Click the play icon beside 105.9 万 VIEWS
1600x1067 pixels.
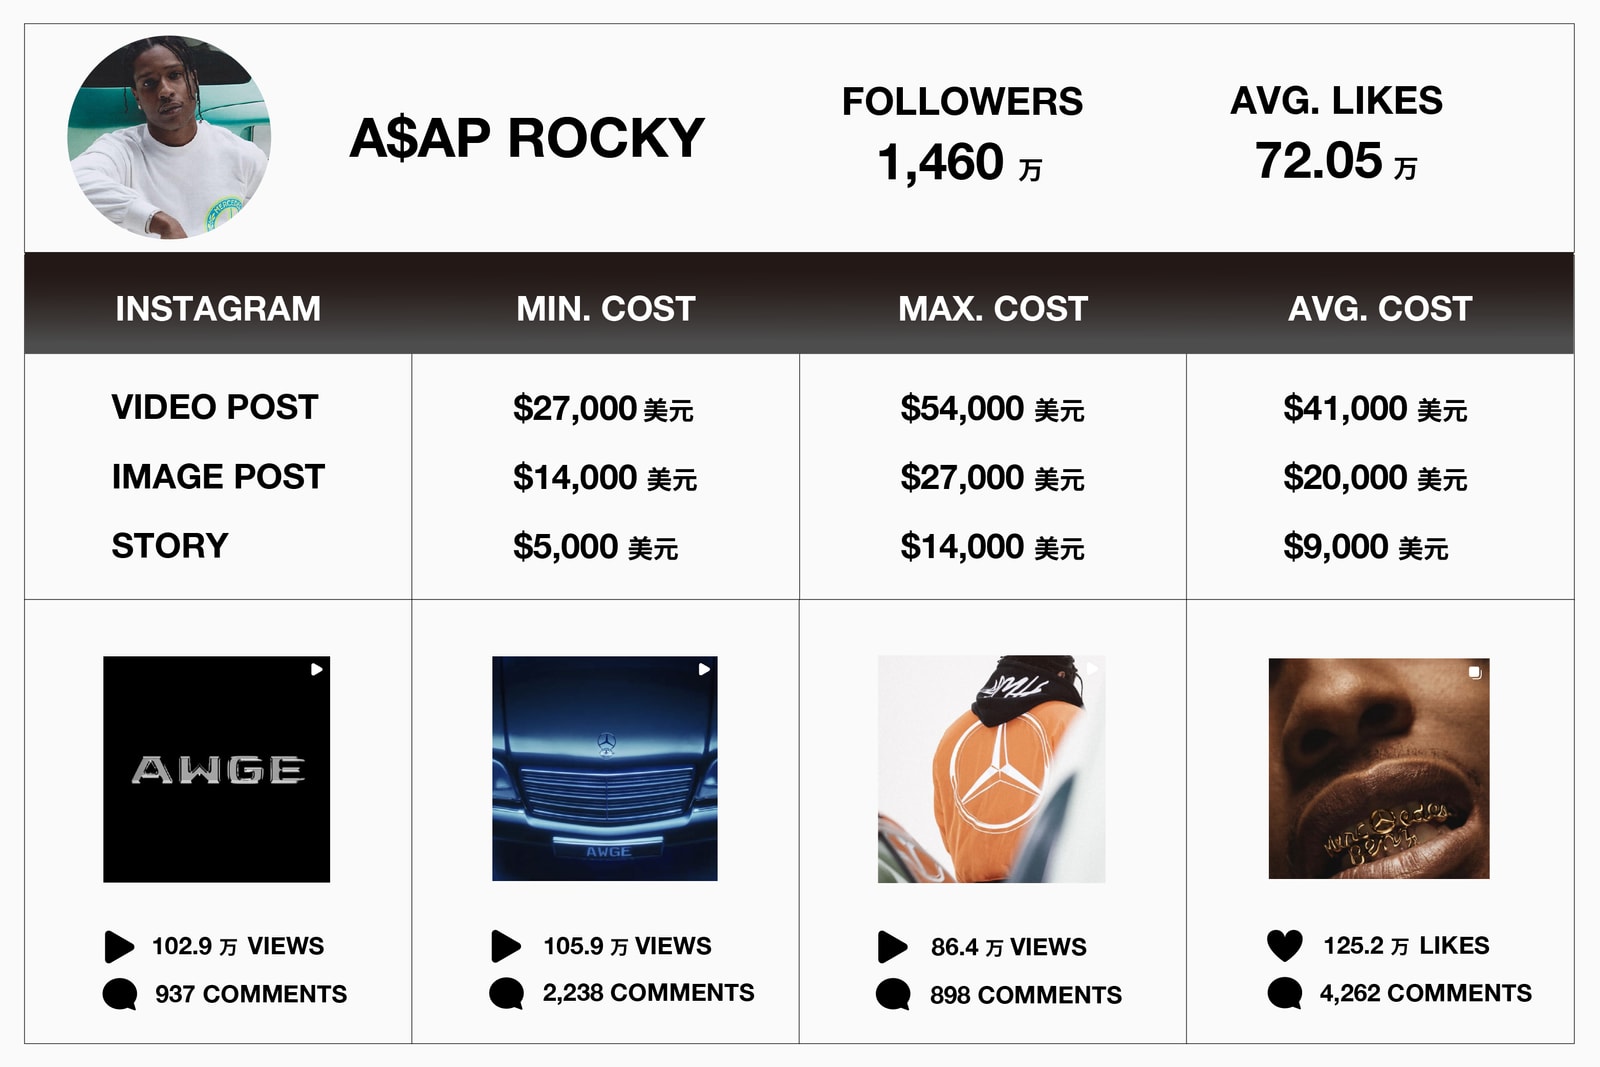point(506,946)
